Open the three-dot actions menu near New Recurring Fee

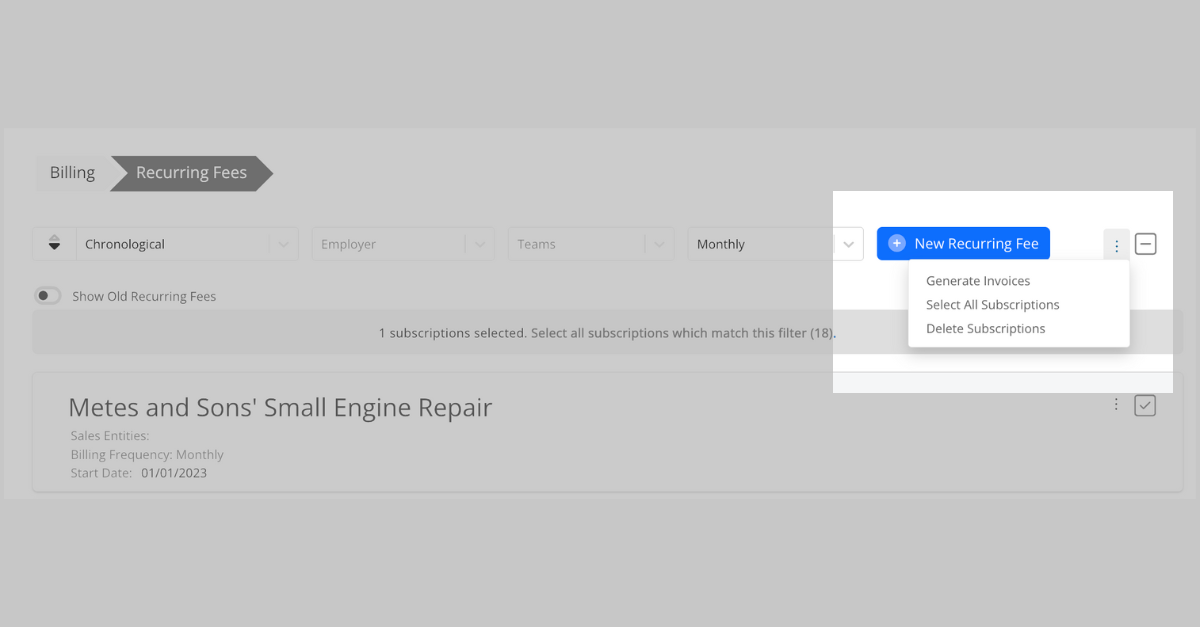tap(1116, 243)
